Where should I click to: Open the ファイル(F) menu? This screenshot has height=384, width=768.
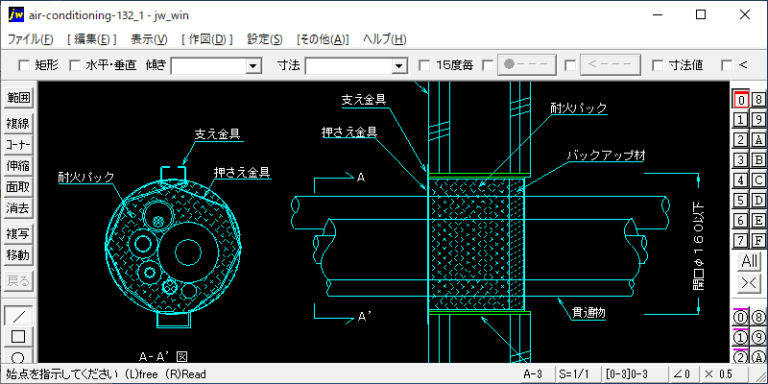point(30,39)
